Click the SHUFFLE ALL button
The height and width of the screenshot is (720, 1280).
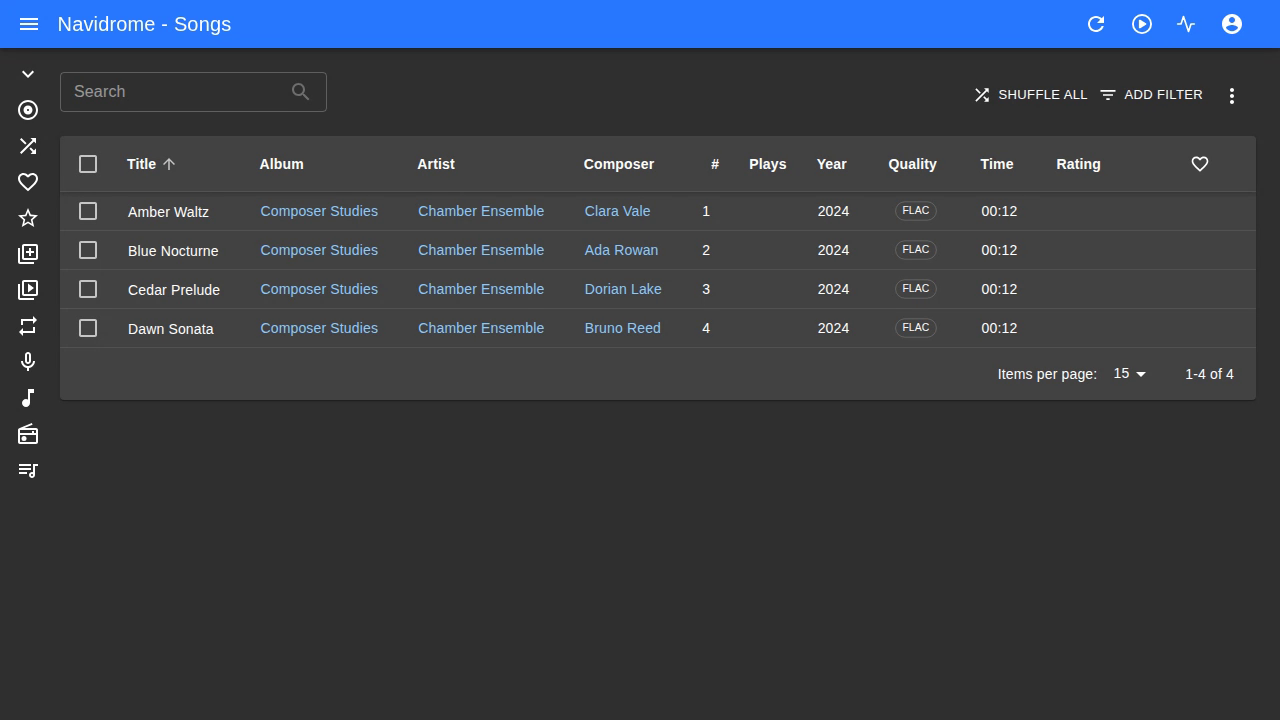click(x=1030, y=95)
